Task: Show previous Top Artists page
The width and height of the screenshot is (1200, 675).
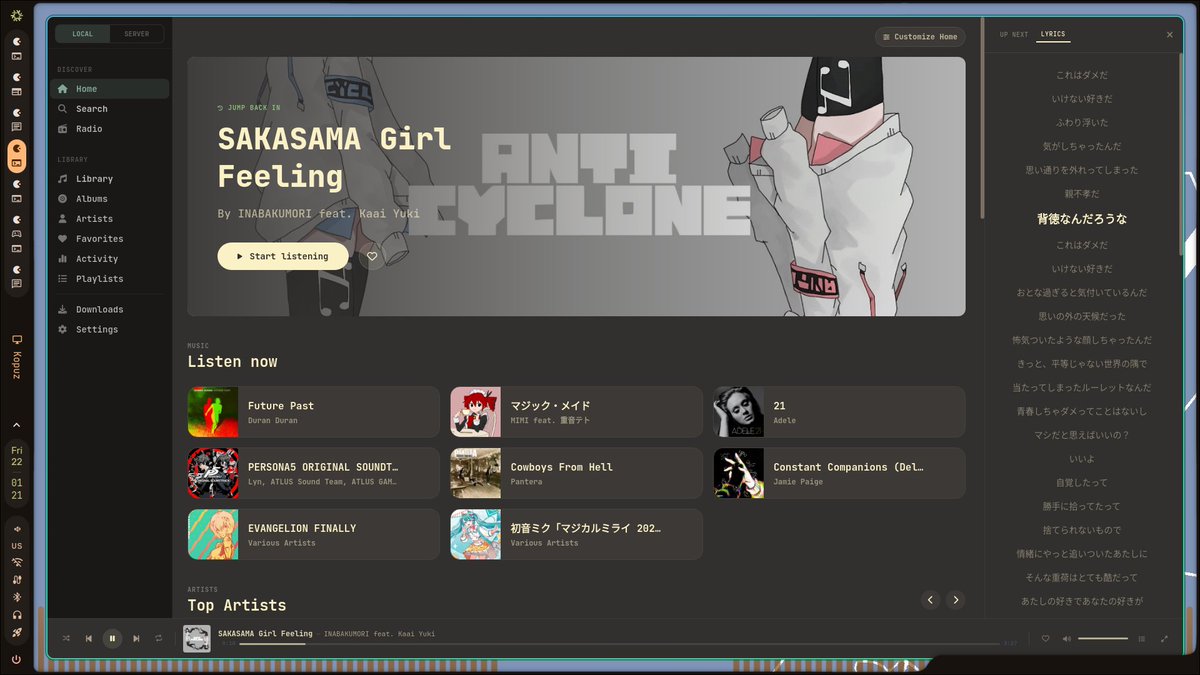Action: coord(930,600)
